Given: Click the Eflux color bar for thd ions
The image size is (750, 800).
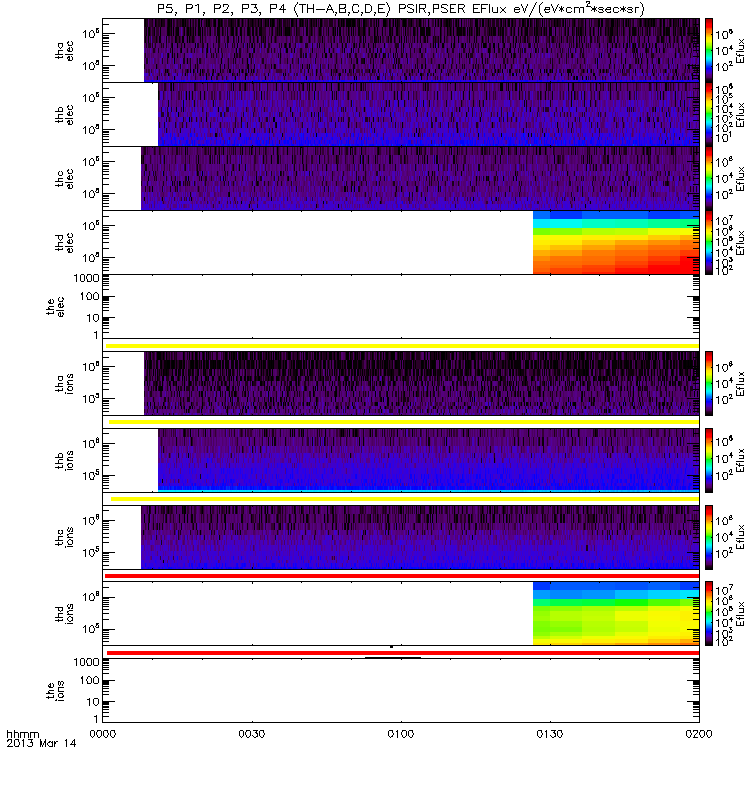Looking at the screenshot, I should 709,614.
